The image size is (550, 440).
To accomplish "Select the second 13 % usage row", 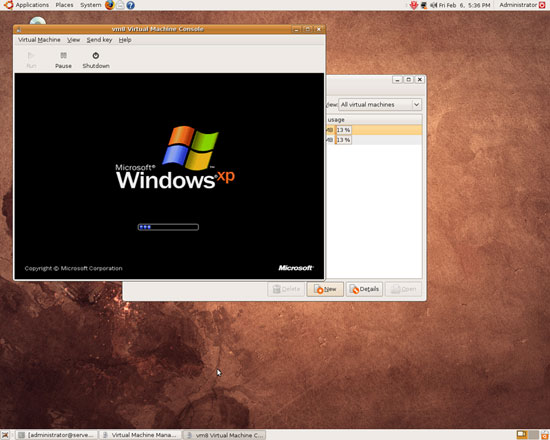I will tap(374, 140).
